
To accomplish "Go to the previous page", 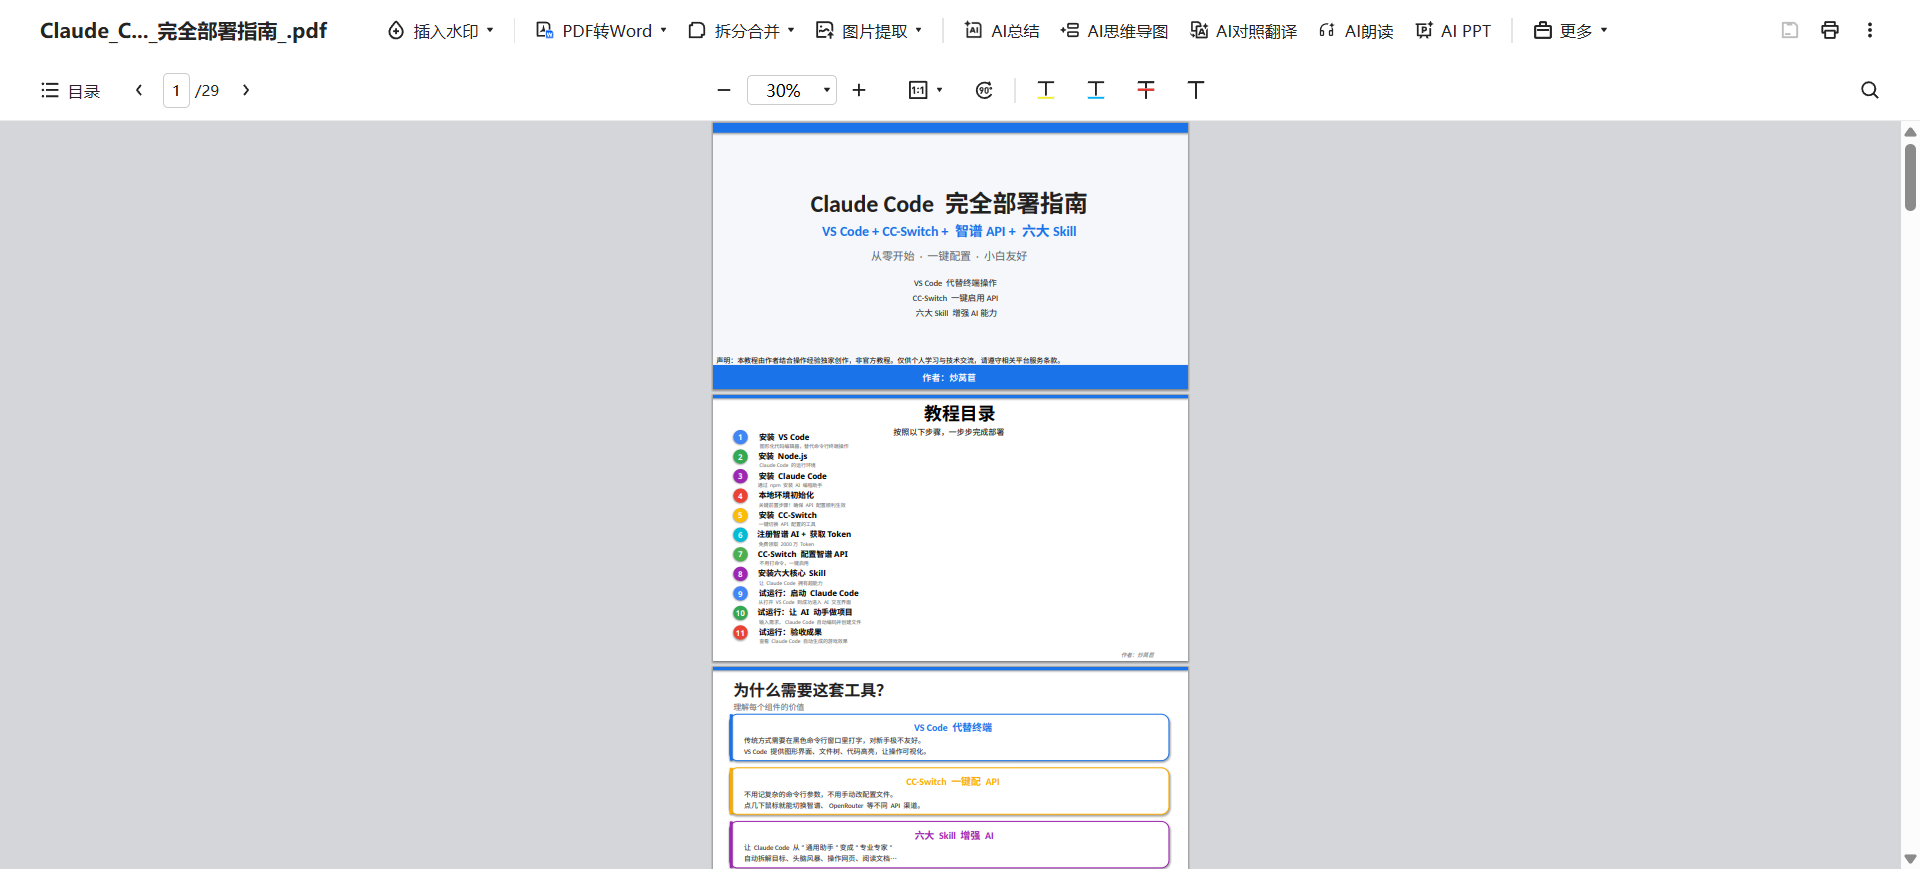I will pos(139,90).
